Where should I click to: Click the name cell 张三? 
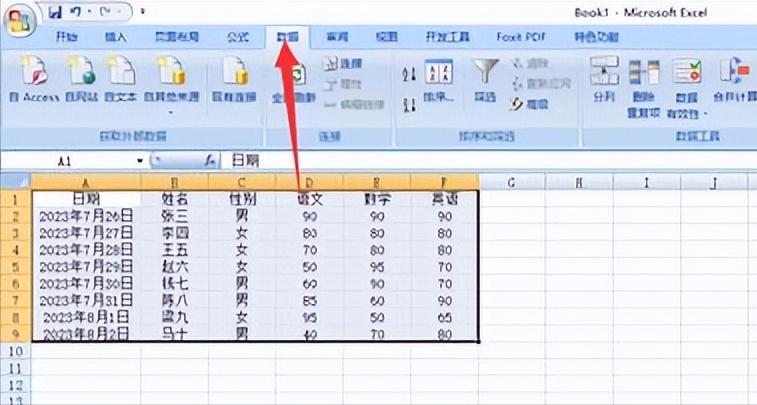pos(174,216)
